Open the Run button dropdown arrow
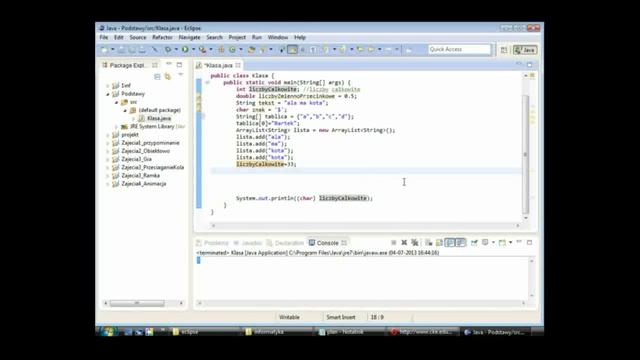Image resolution: width=640 pixels, height=360 pixels. point(193,49)
